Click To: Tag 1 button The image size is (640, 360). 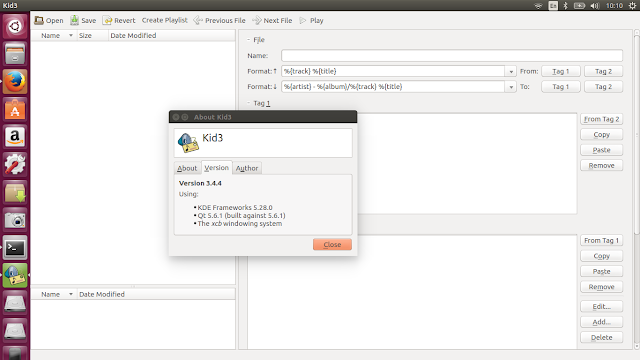tap(561, 87)
